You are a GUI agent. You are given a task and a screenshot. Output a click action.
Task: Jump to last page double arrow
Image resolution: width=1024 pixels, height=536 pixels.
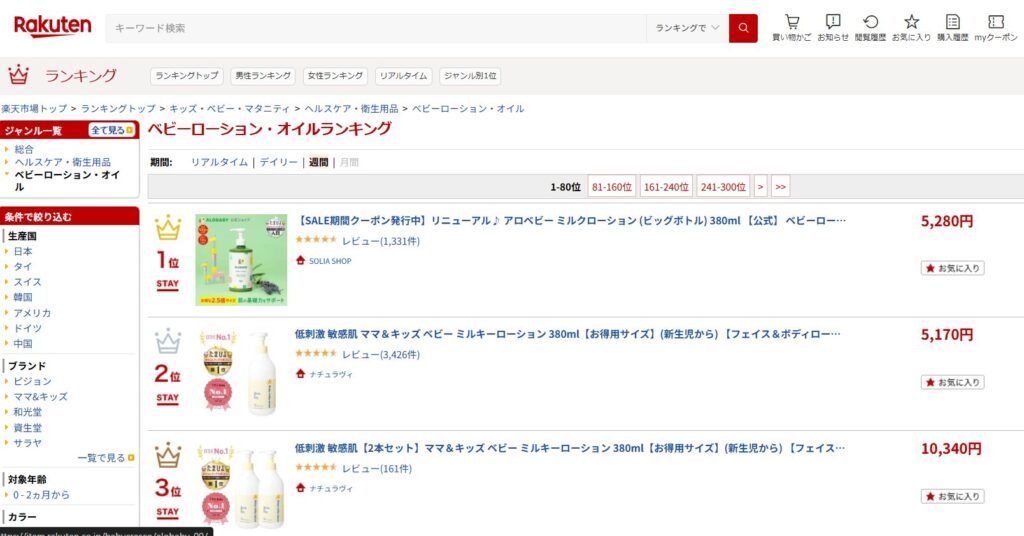(780, 187)
